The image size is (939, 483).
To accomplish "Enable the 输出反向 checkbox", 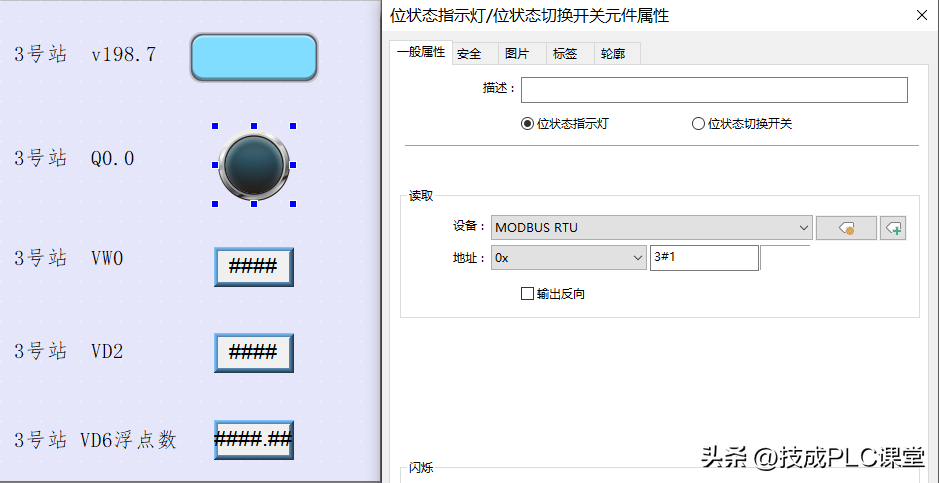I will [x=528, y=294].
